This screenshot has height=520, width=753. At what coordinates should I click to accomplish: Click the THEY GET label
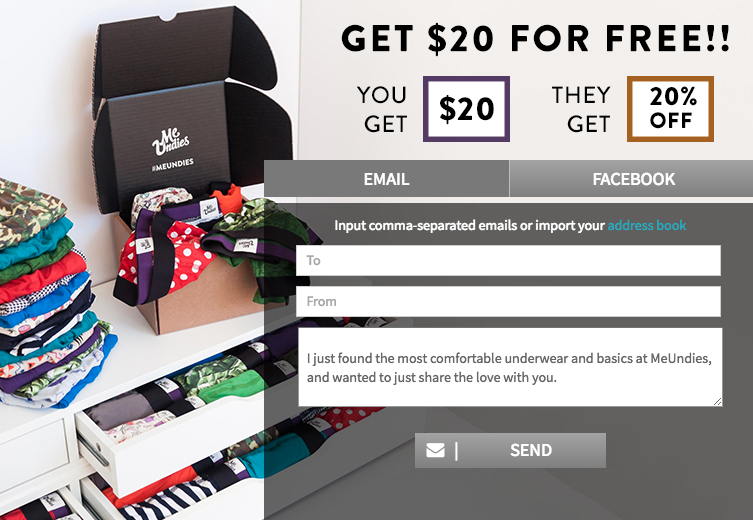pos(581,109)
